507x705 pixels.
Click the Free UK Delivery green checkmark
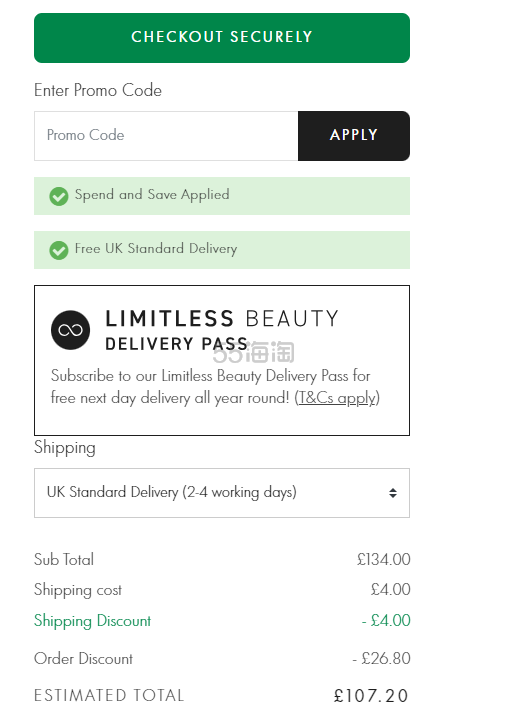coord(59,250)
